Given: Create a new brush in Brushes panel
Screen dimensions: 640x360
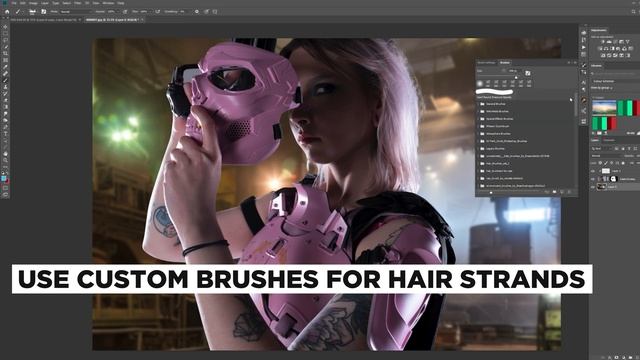Looking at the screenshot, I should 562,192.
